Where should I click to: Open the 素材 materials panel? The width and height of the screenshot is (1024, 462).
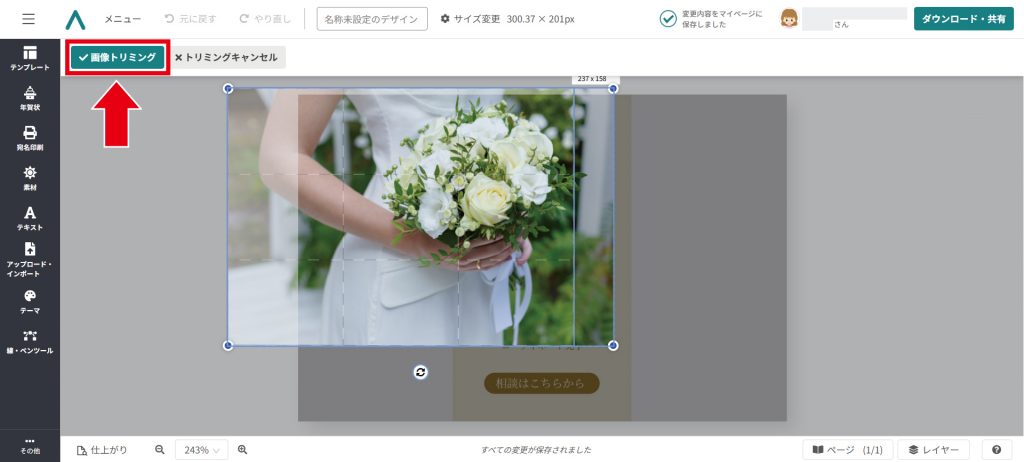(30, 178)
